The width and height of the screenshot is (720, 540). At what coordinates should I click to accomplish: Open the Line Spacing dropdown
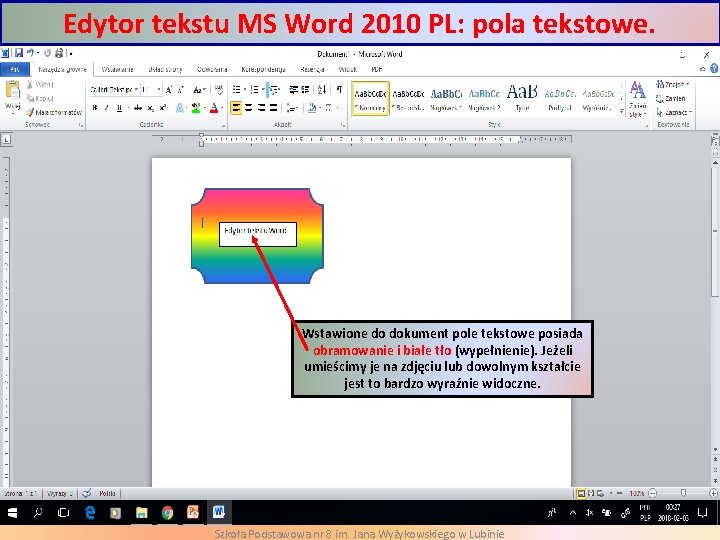[x=292, y=108]
